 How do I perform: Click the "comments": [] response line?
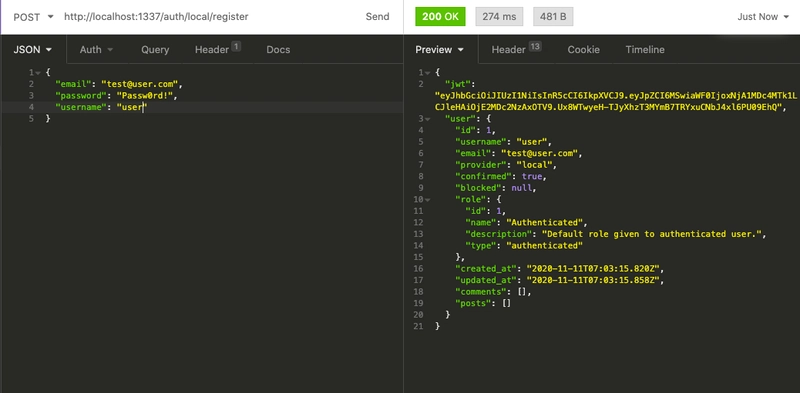coord(493,292)
